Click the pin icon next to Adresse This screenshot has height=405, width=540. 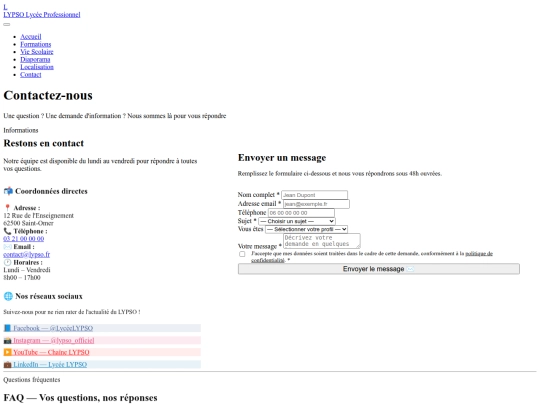(7, 208)
